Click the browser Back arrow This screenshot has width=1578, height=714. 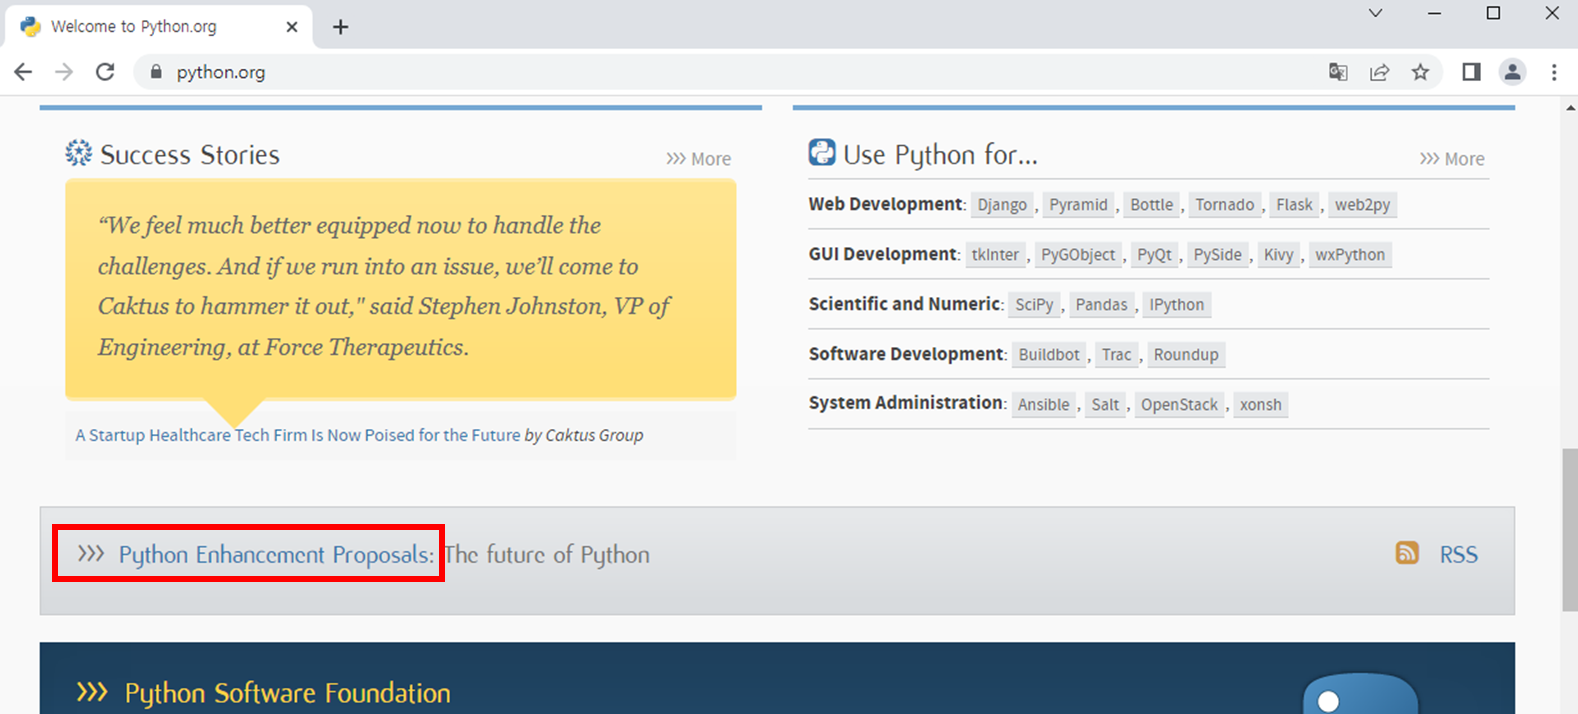23,72
